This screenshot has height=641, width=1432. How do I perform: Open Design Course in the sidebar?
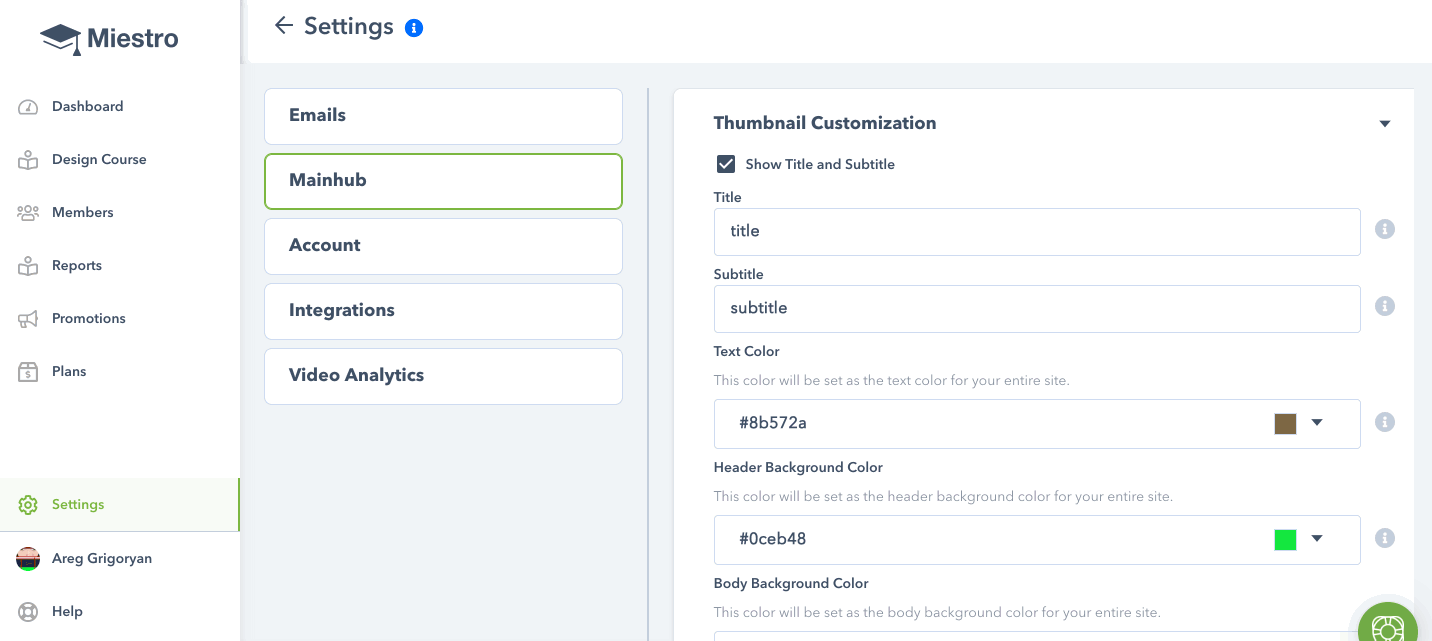(x=99, y=160)
